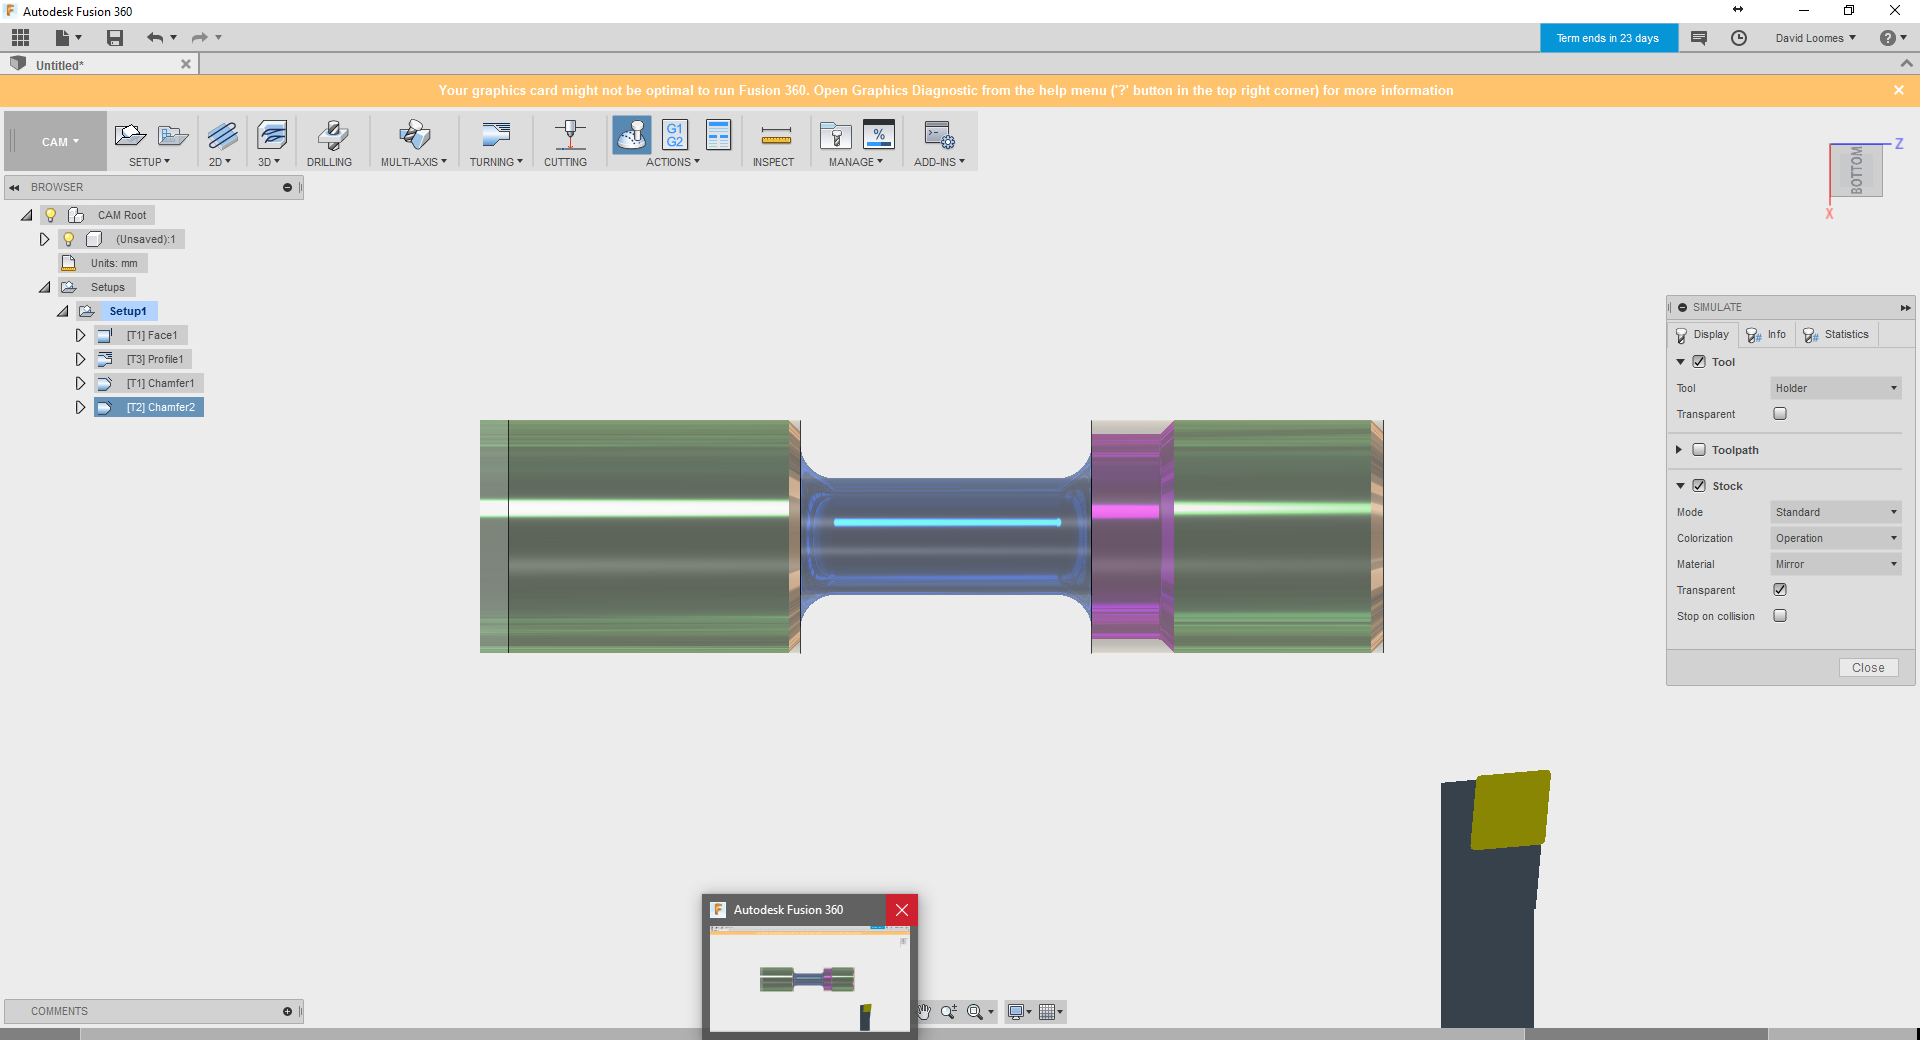Switch to the Info tab

(x=1766, y=335)
